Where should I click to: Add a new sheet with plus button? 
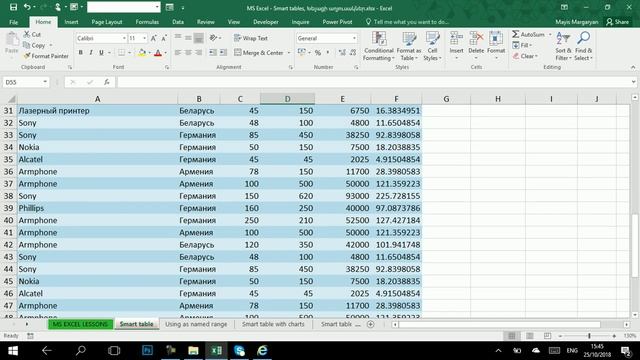pyautogui.click(x=370, y=324)
